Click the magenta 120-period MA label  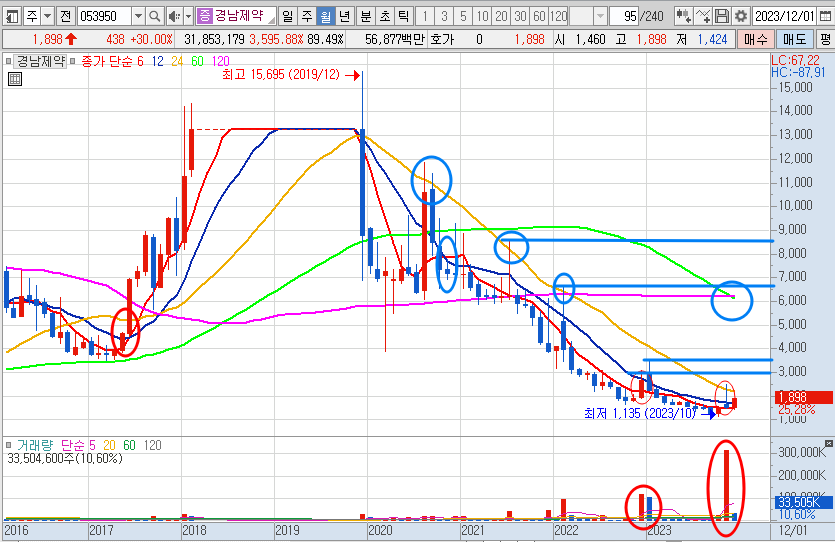220,61
